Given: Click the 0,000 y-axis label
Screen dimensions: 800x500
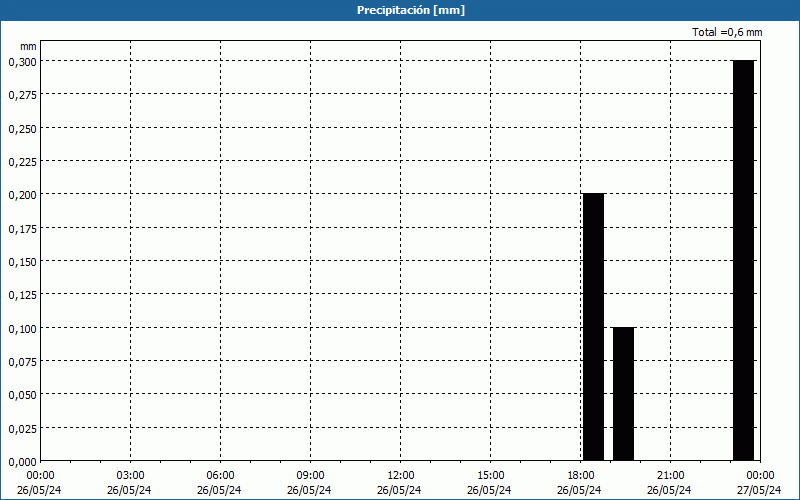Looking at the screenshot, I should (x=22, y=462).
